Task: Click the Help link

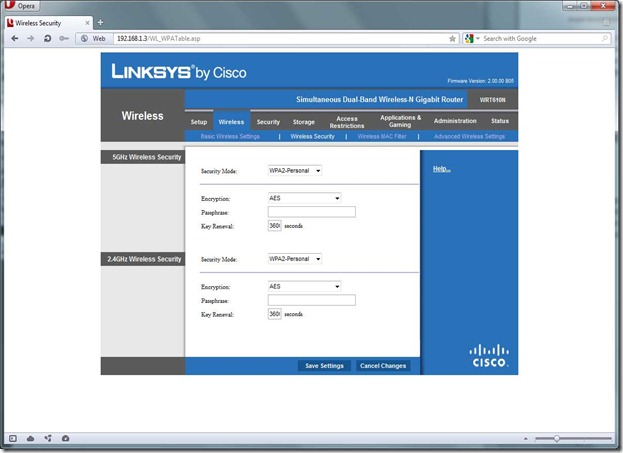Action: [441, 169]
